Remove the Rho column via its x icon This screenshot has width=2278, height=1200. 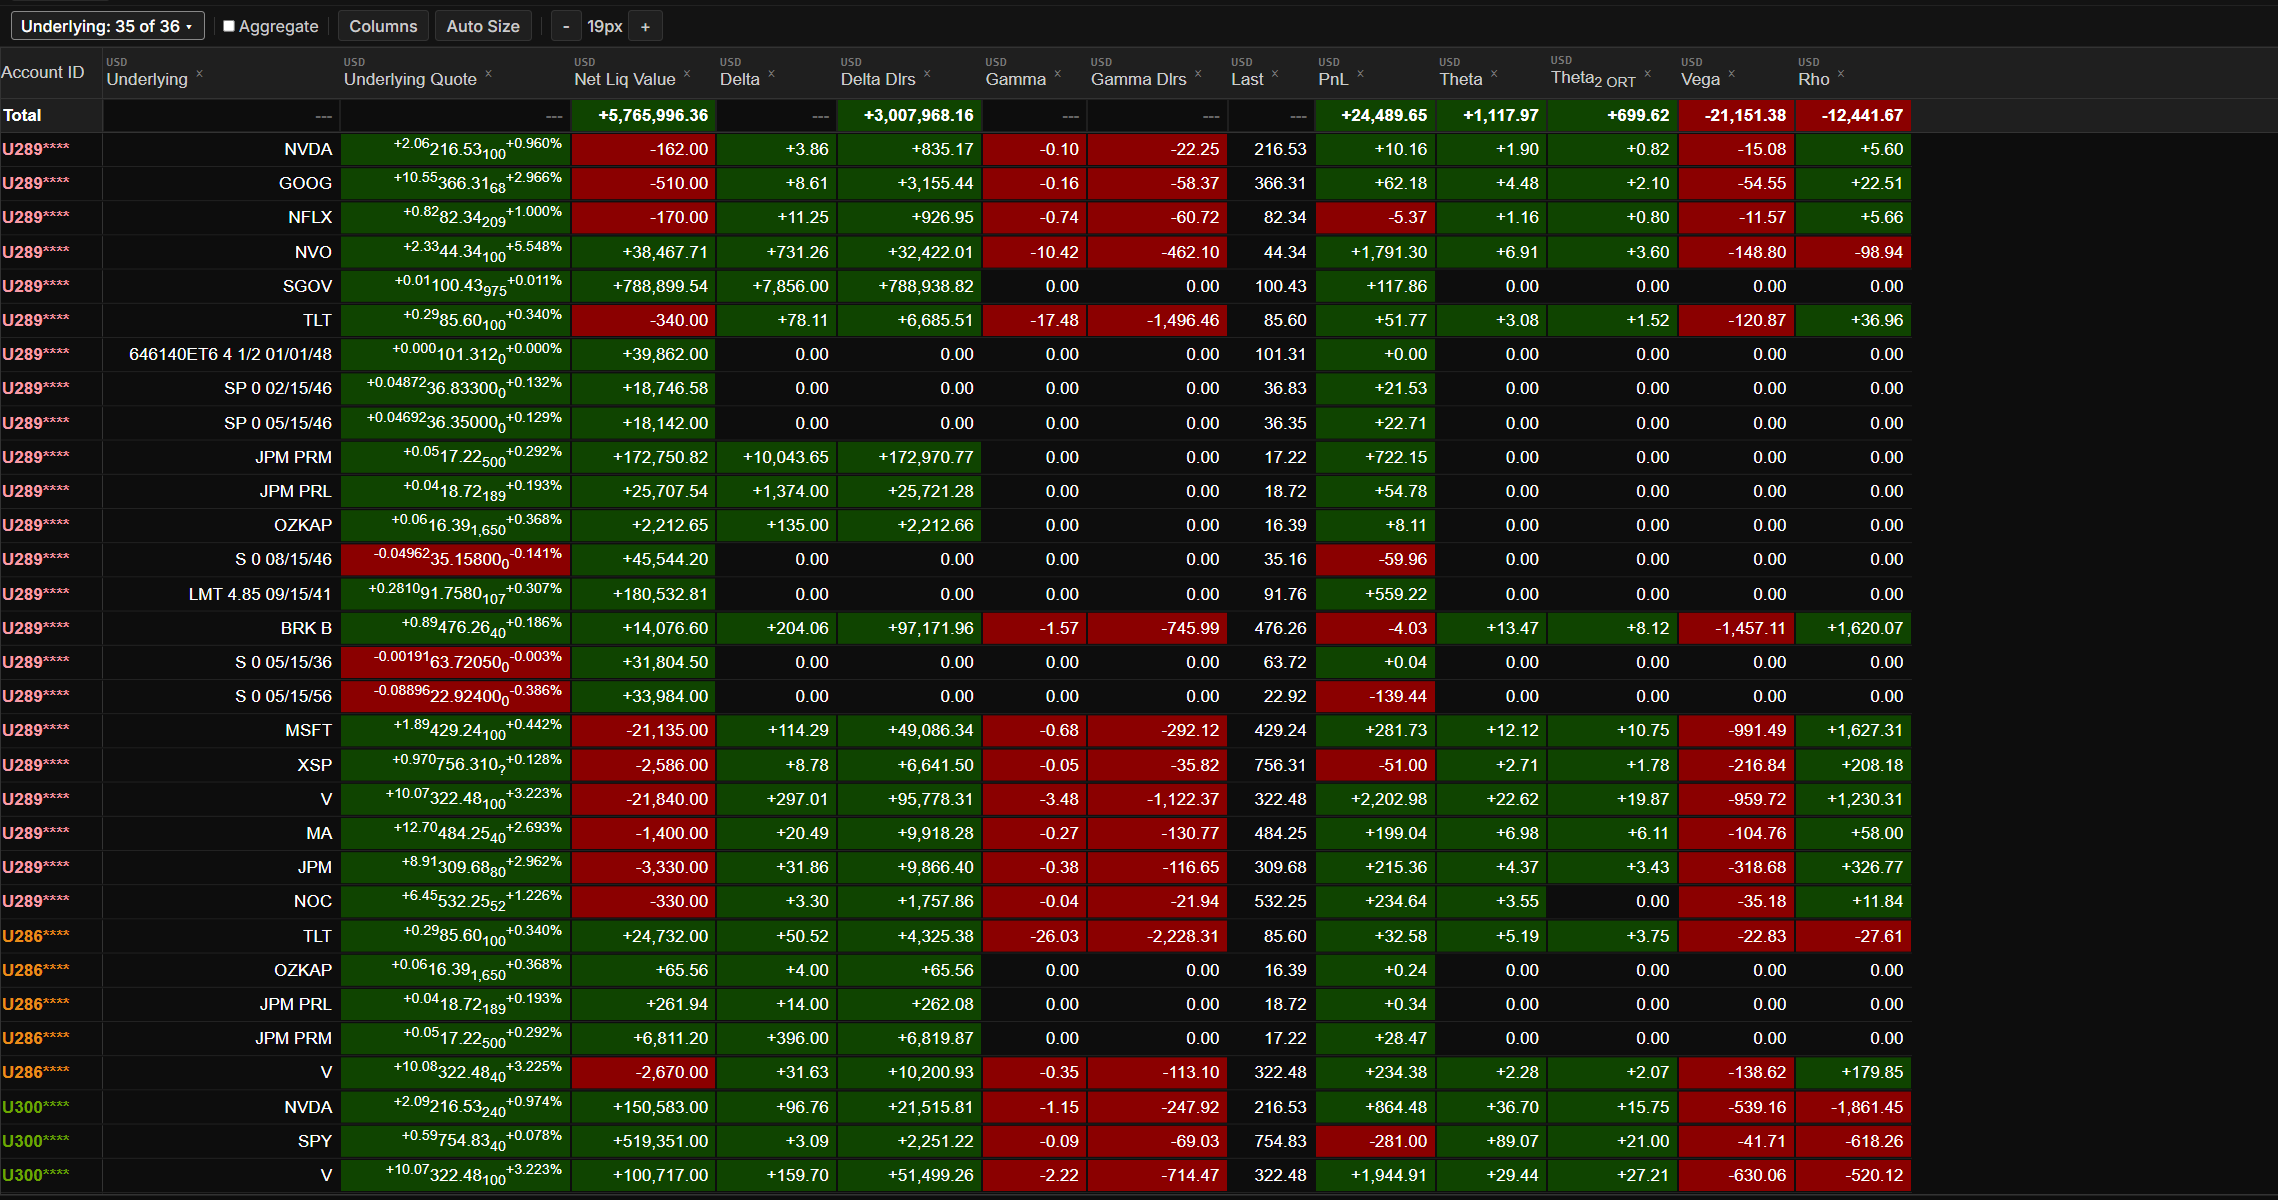[1841, 73]
